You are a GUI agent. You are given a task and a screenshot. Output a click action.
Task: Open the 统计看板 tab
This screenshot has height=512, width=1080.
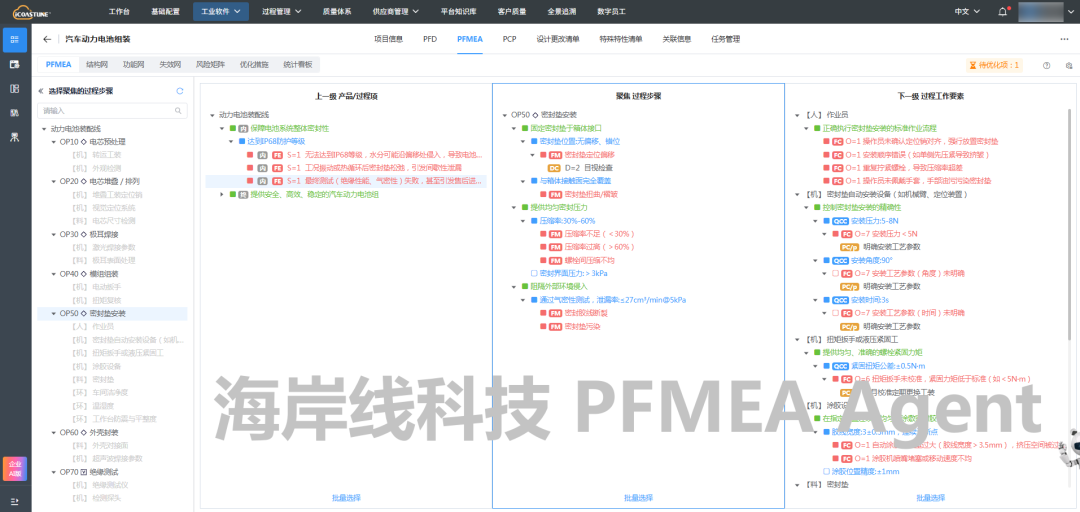(298, 65)
